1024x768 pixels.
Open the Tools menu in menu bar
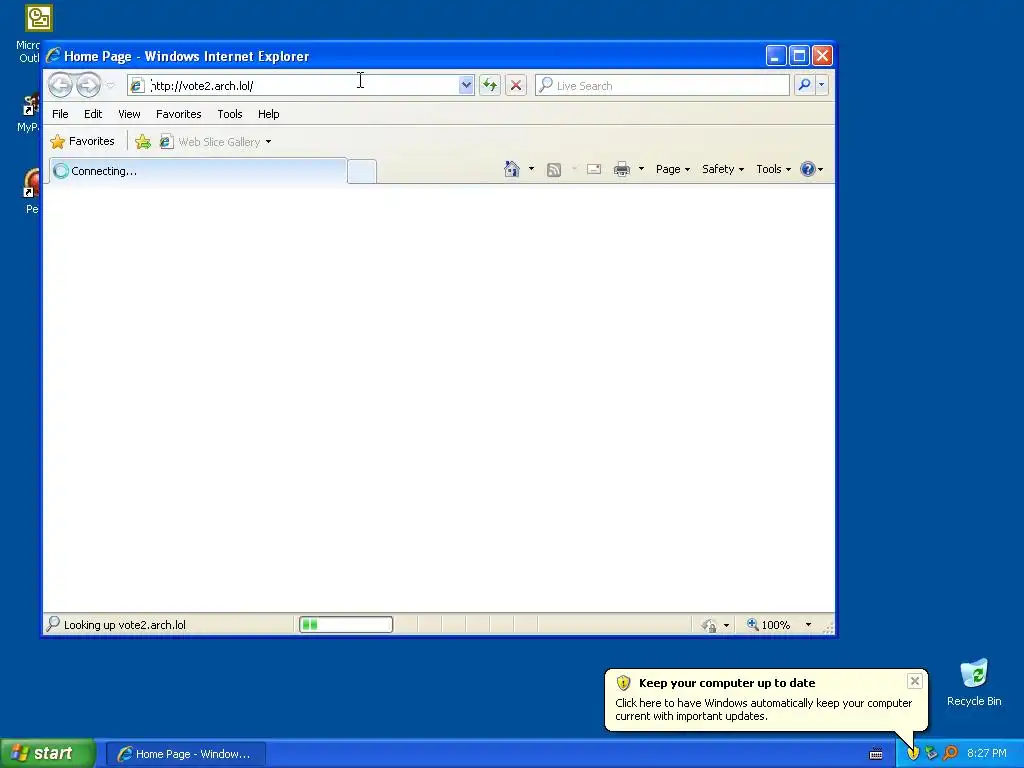click(x=230, y=114)
